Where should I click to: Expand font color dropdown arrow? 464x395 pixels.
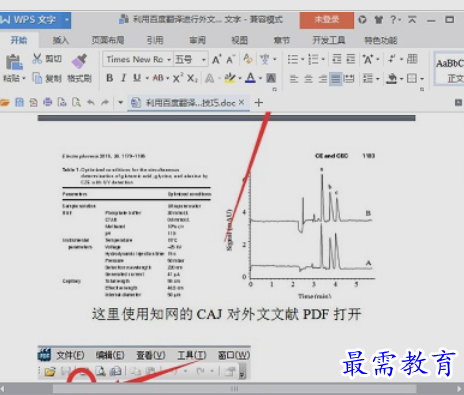[x=260, y=79]
